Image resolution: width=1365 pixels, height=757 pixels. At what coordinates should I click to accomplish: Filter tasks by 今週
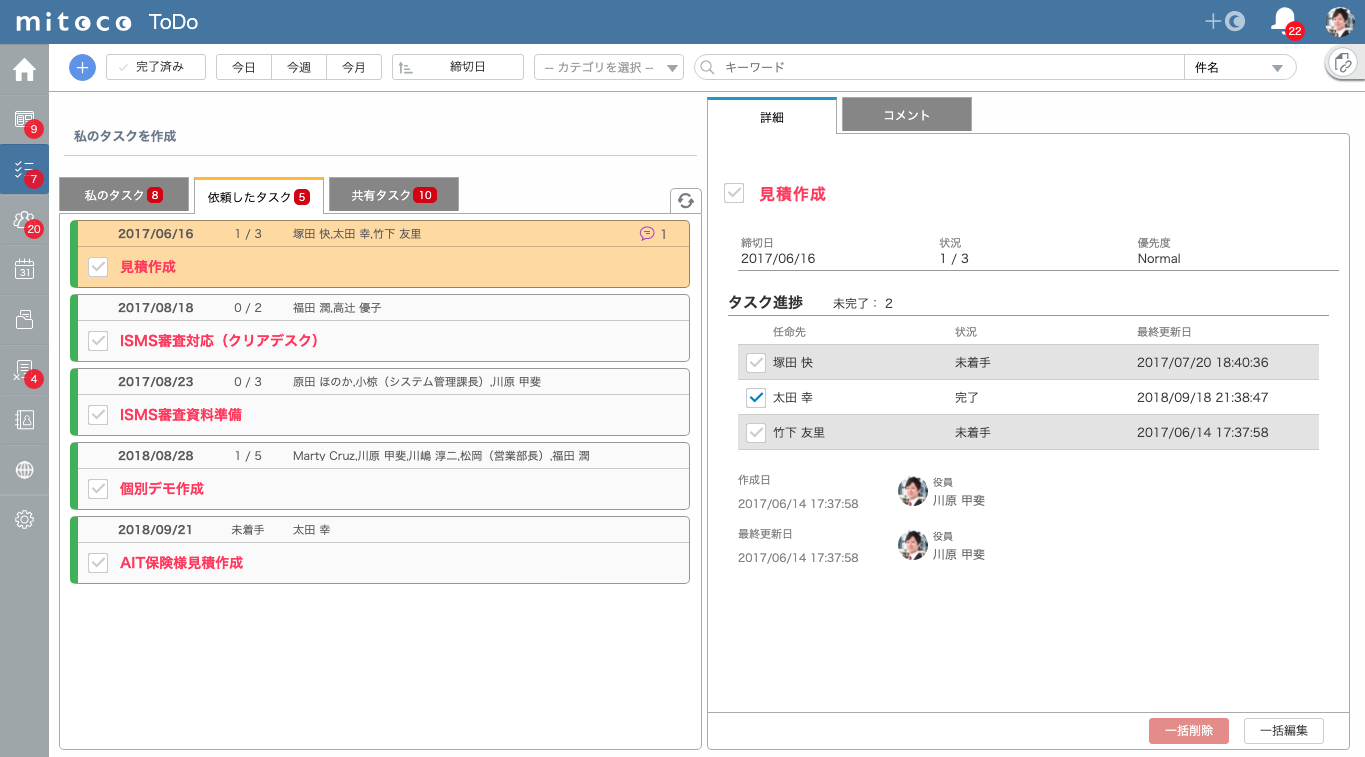[299, 67]
